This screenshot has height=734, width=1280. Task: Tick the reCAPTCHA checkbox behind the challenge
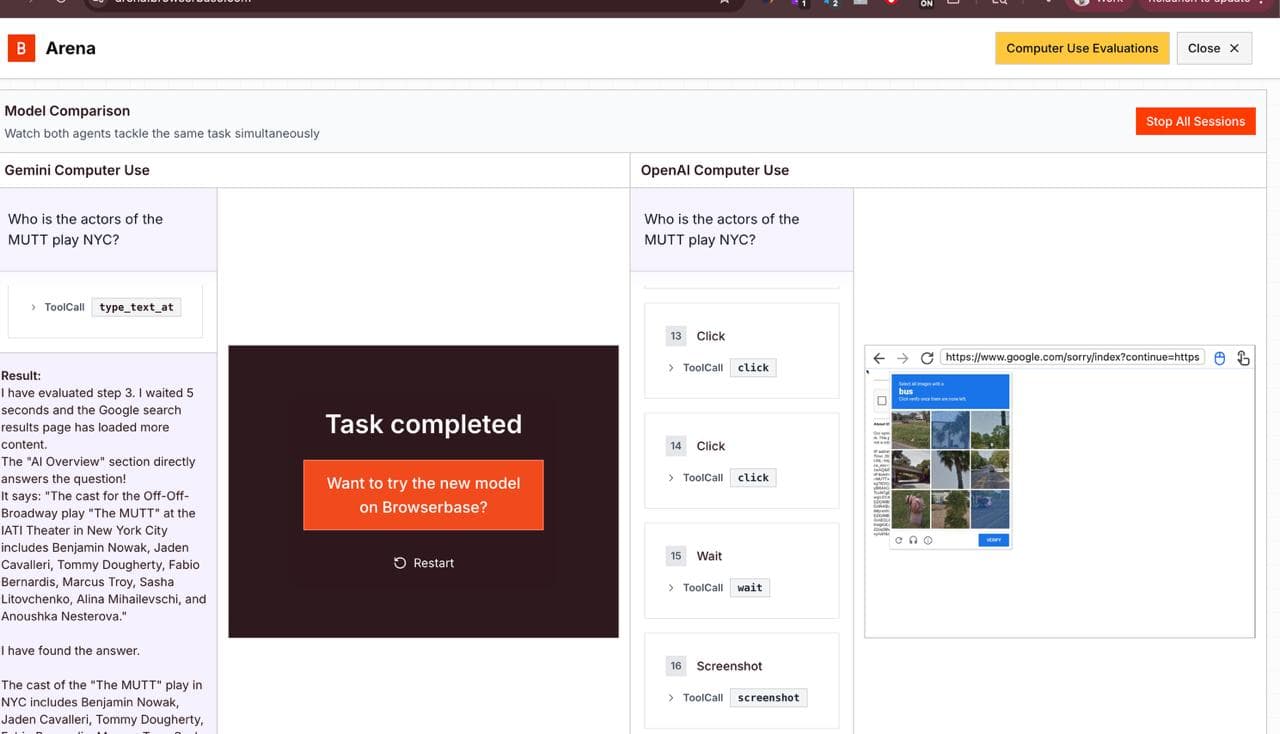[x=881, y=401]
